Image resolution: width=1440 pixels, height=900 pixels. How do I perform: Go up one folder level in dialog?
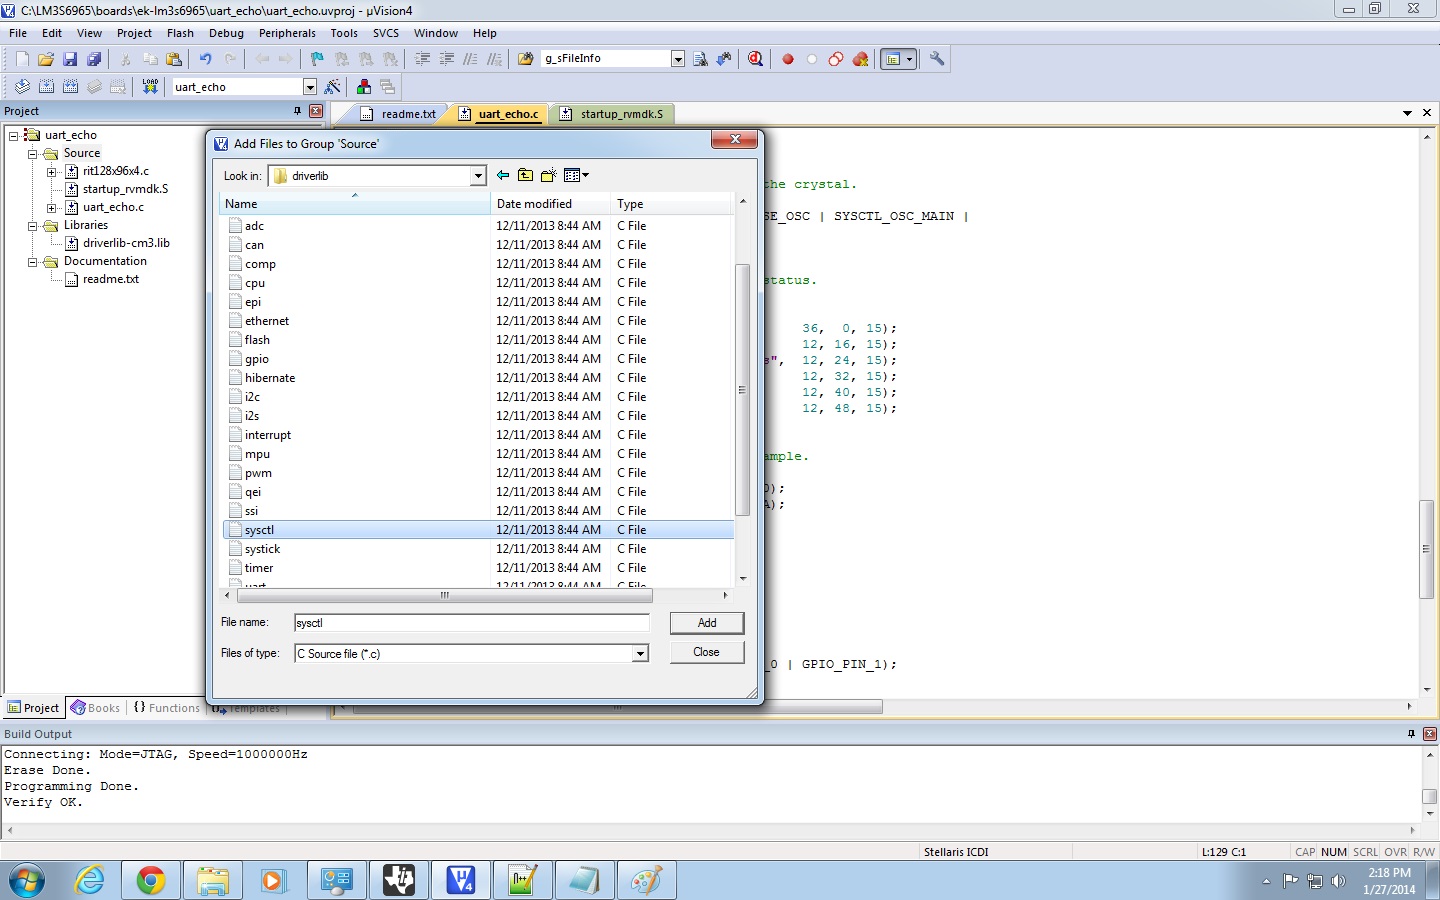pos(525,176)
